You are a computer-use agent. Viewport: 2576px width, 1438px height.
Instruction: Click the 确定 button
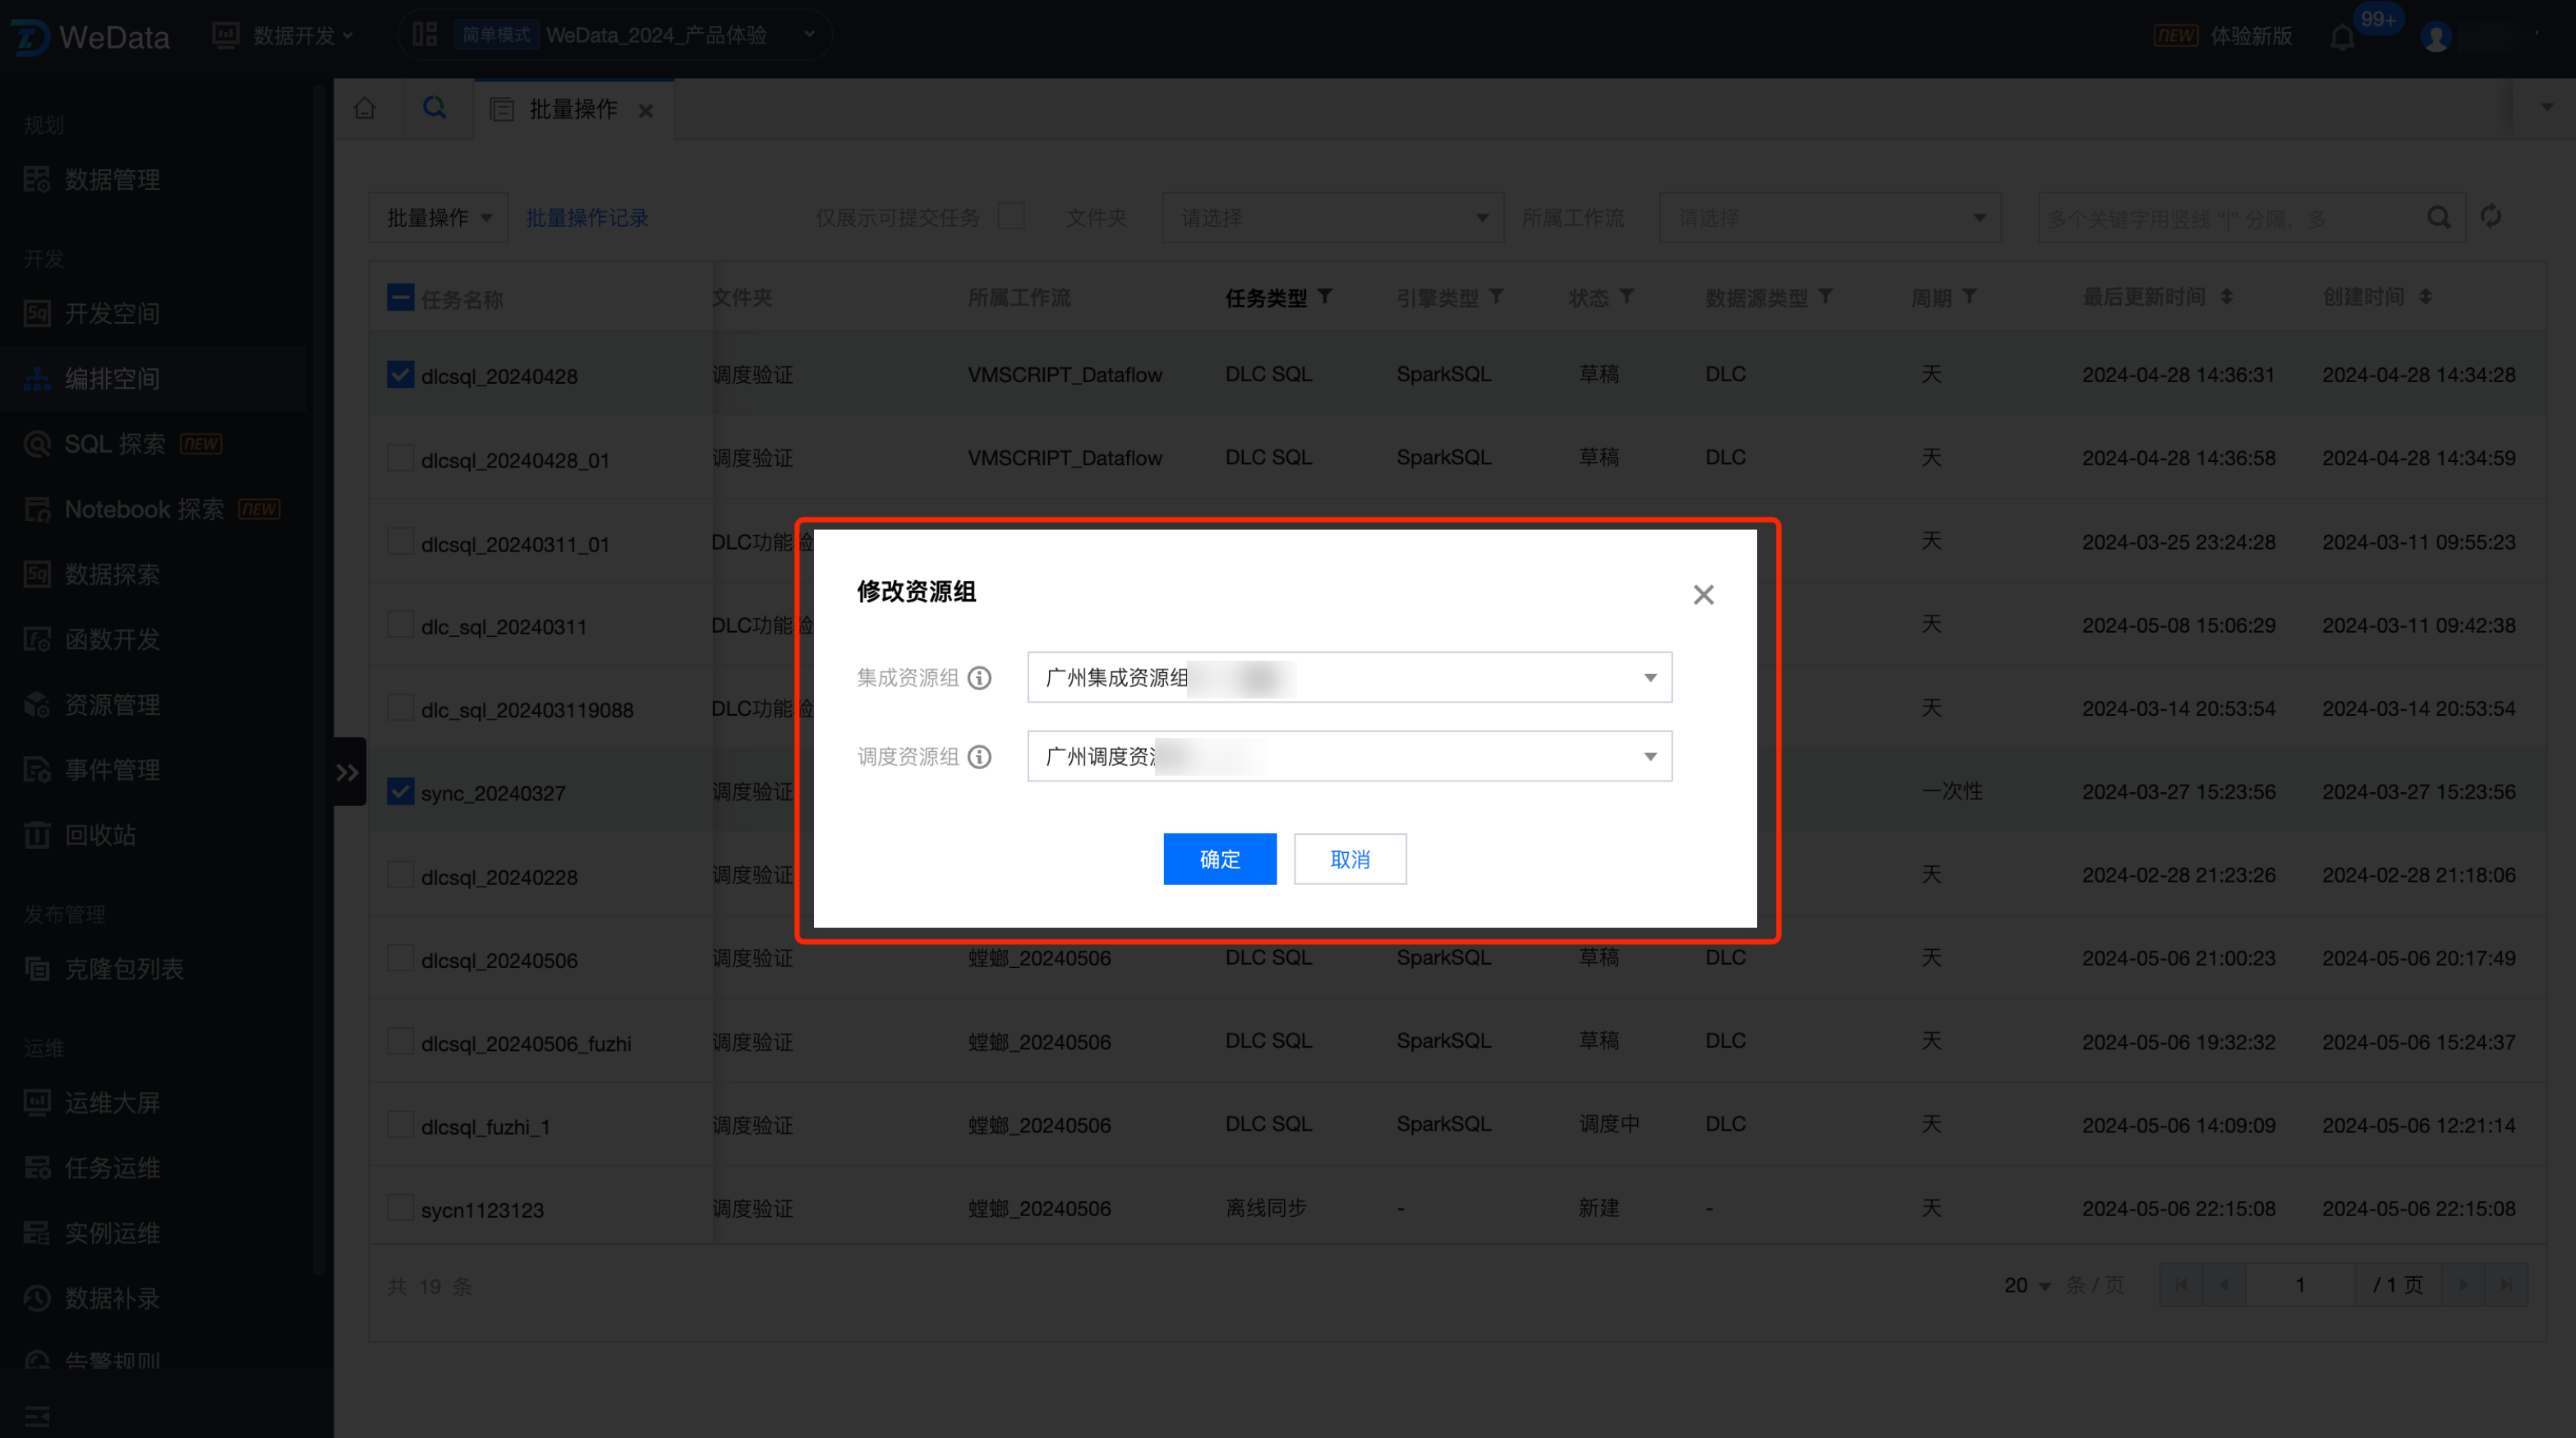tap(1219, 859)
